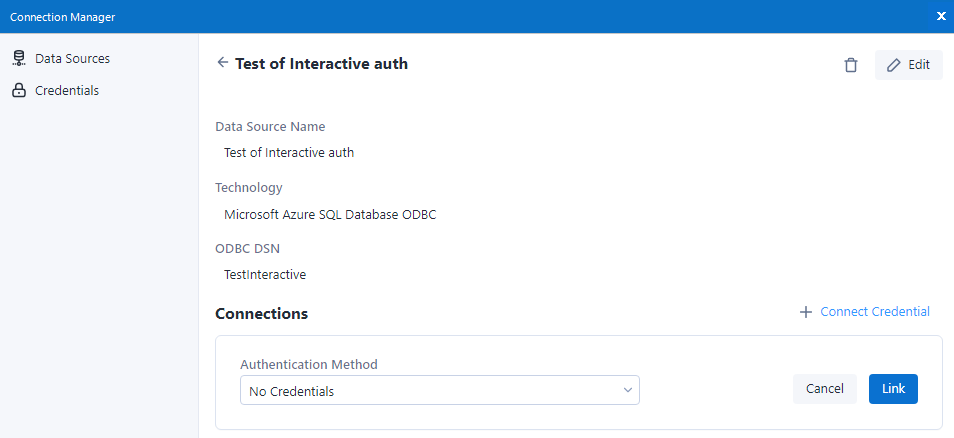Screen dimensions: 954x438
Task: Delete data source with trash icon
Action: 850,65
